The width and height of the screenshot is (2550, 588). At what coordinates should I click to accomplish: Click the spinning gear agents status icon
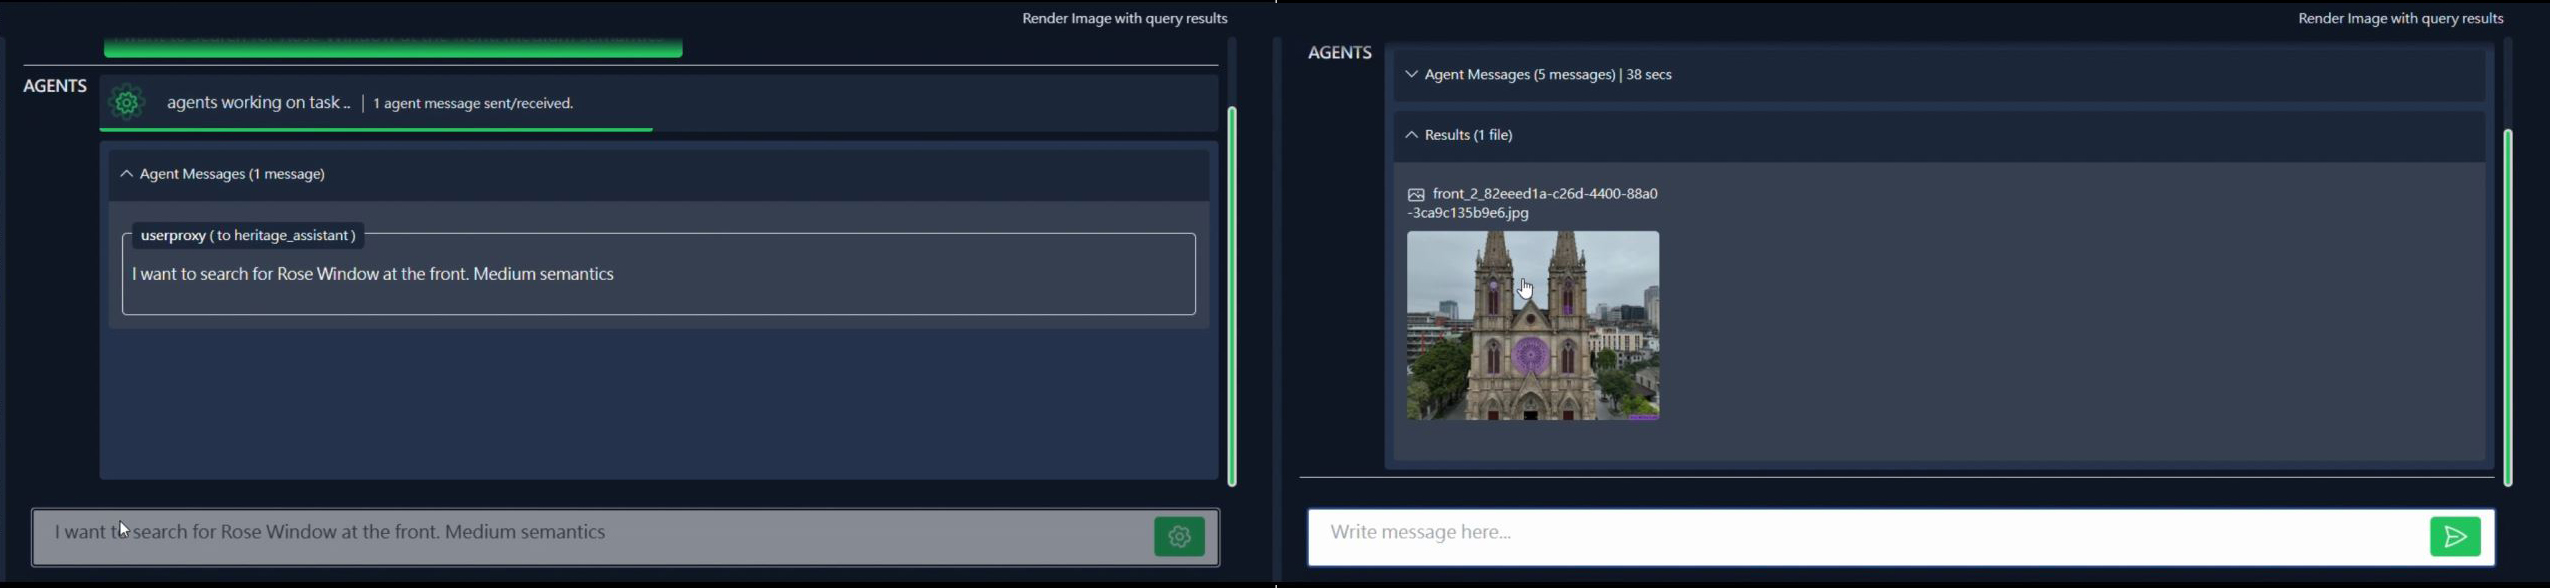[127, 102]
